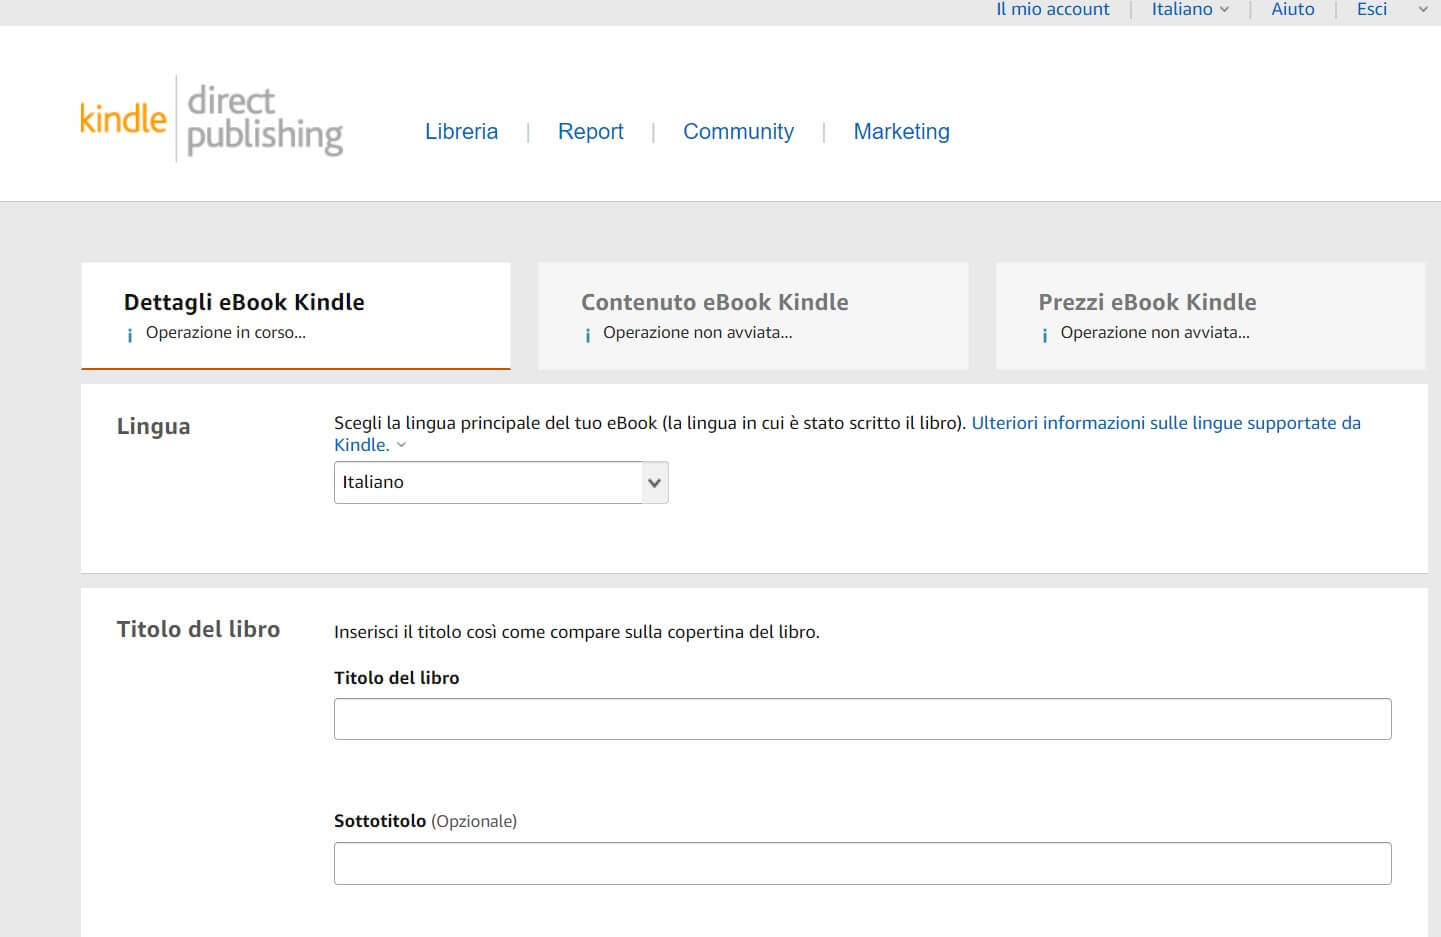The height and width of the screenshot is (937, 1441).
Task: Click info icon under Prezzi eBook Kindle
Action: (1045, 335)
